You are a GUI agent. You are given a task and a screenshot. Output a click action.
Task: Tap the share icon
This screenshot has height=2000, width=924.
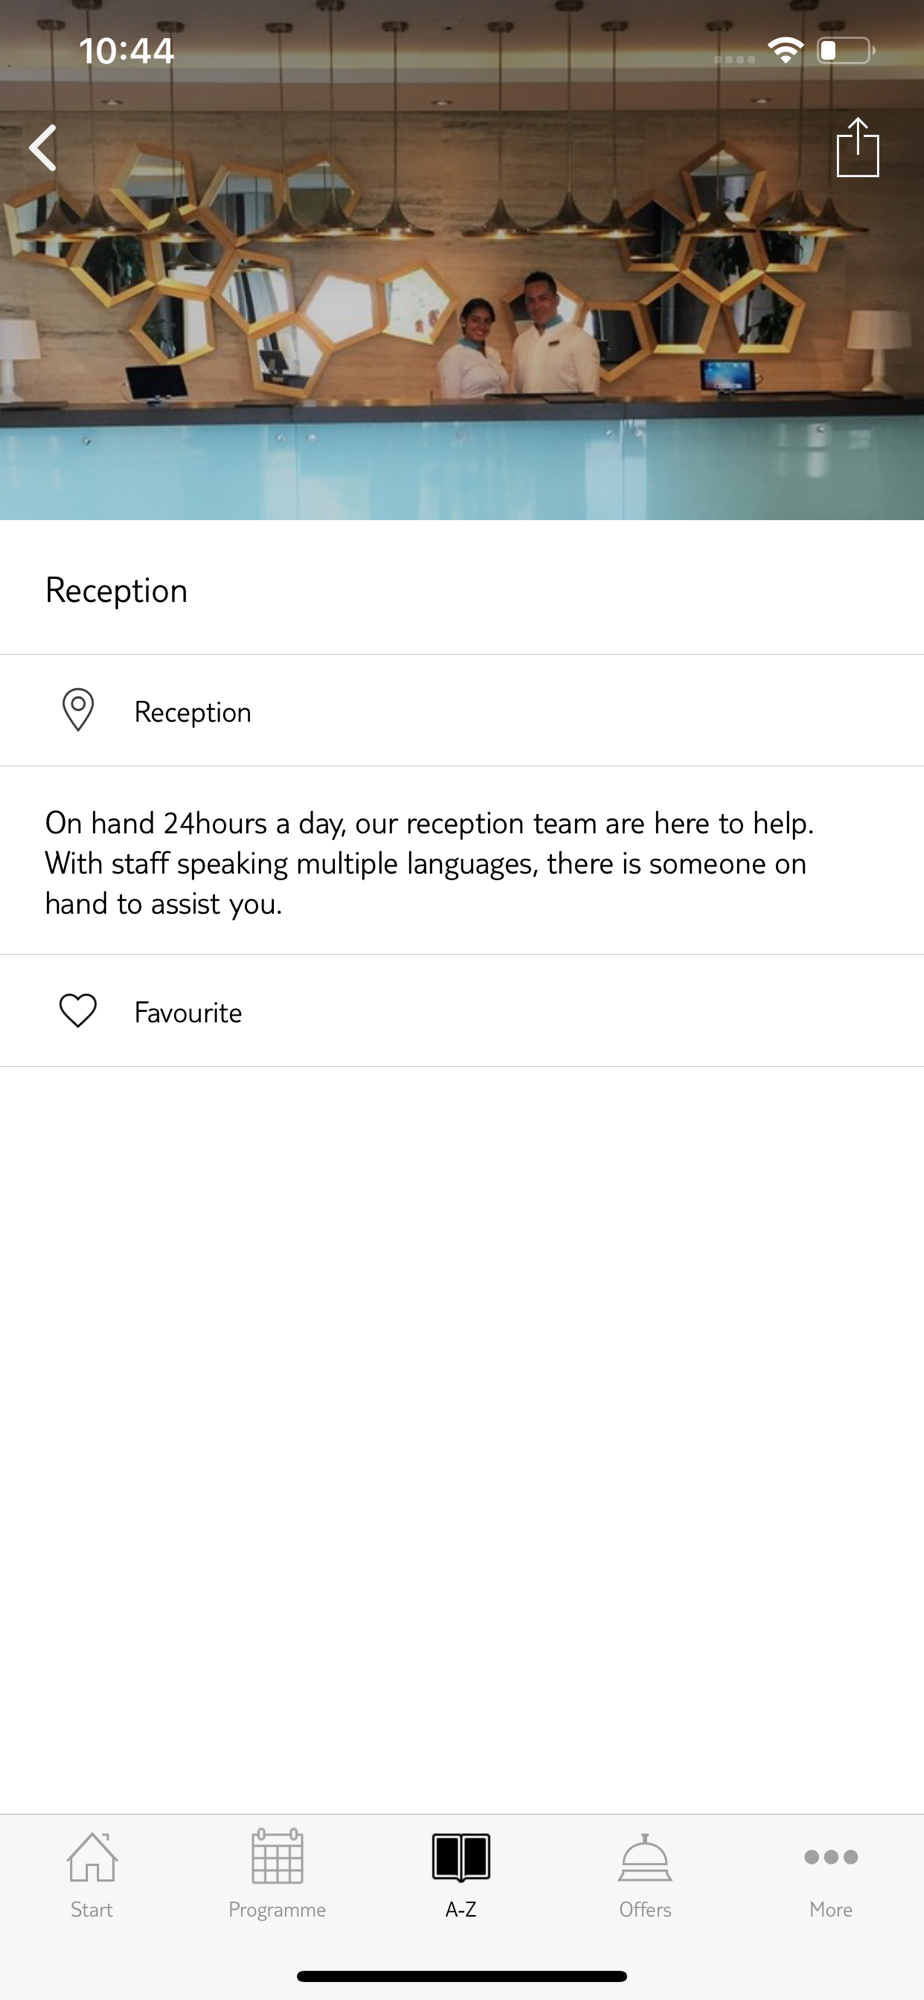[x=857, y=148]
